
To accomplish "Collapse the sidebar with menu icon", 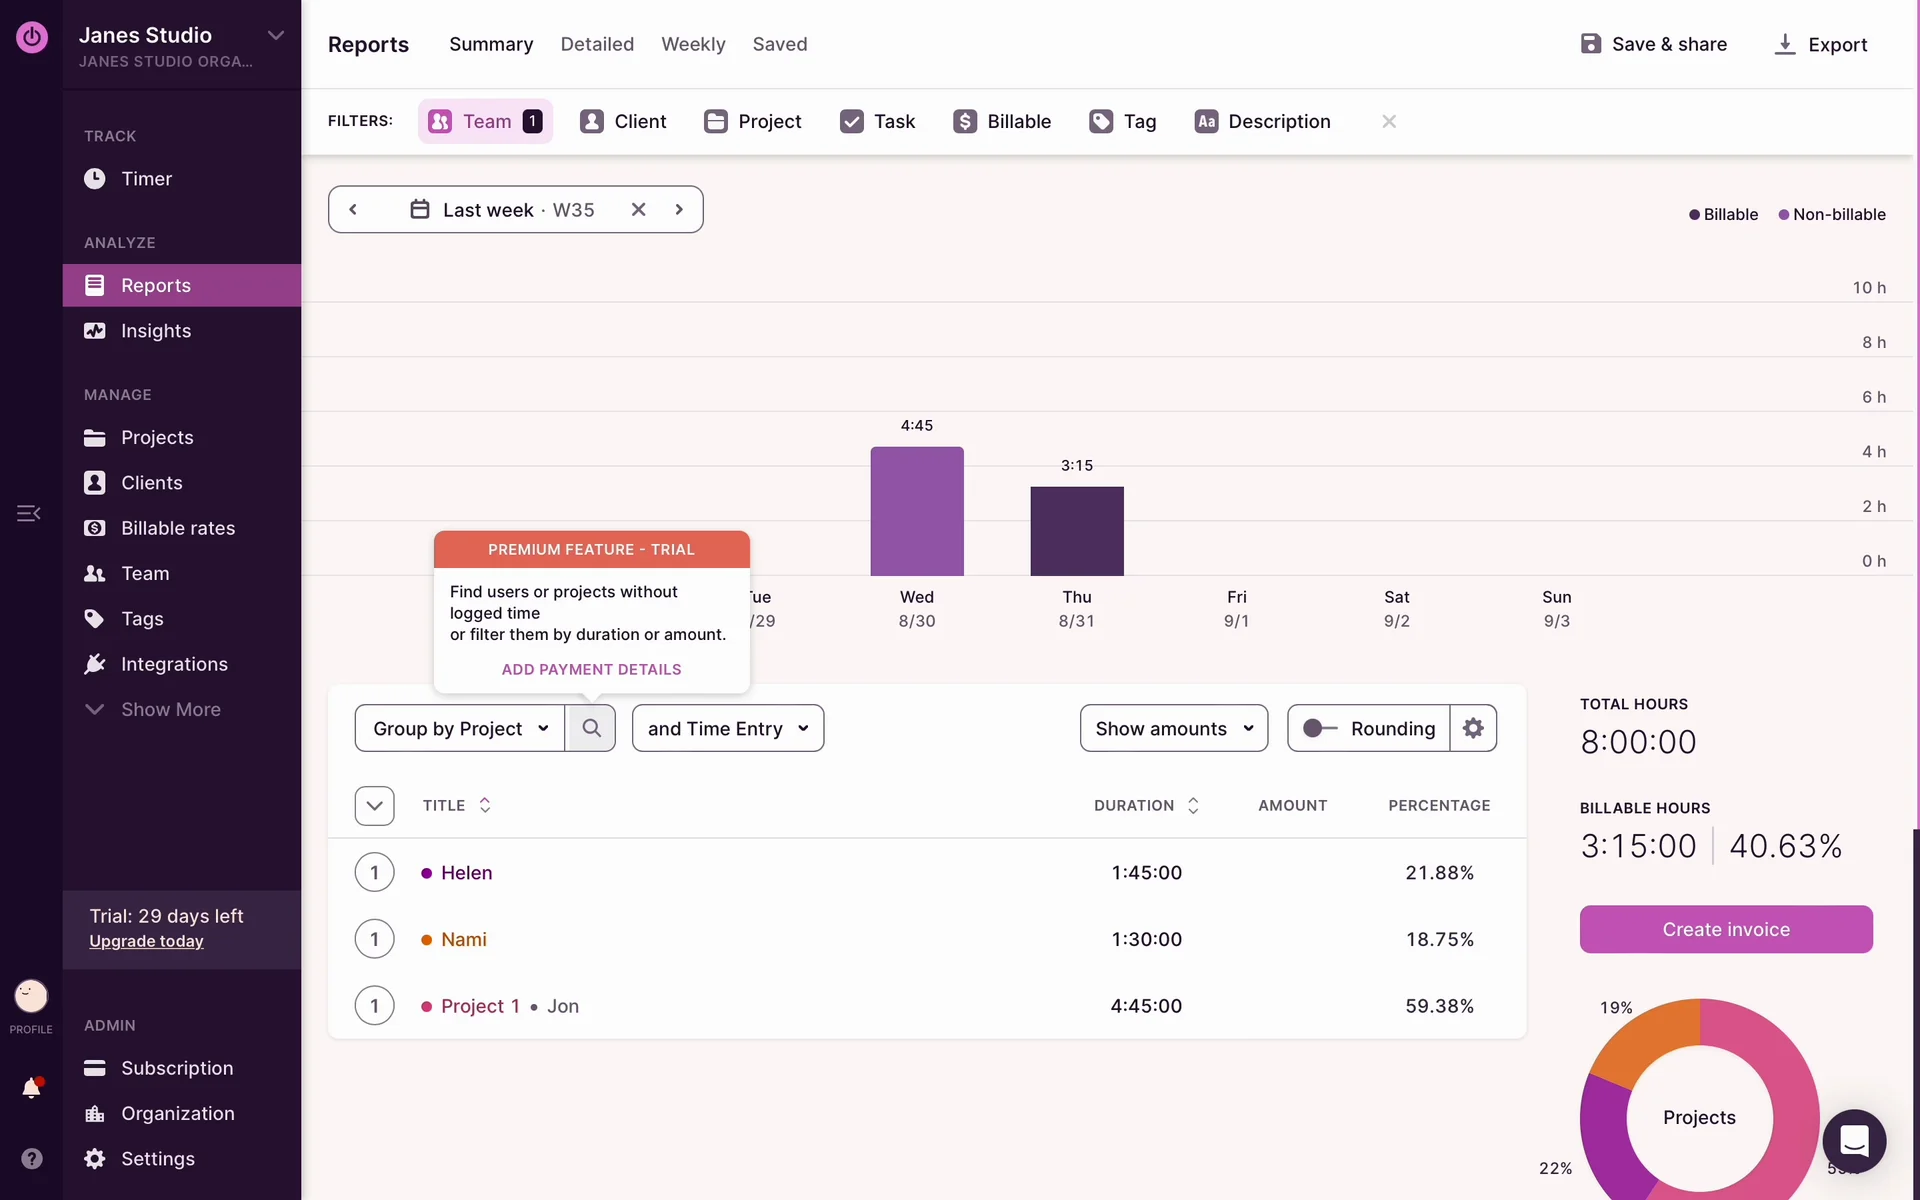I will pos(29,513).
